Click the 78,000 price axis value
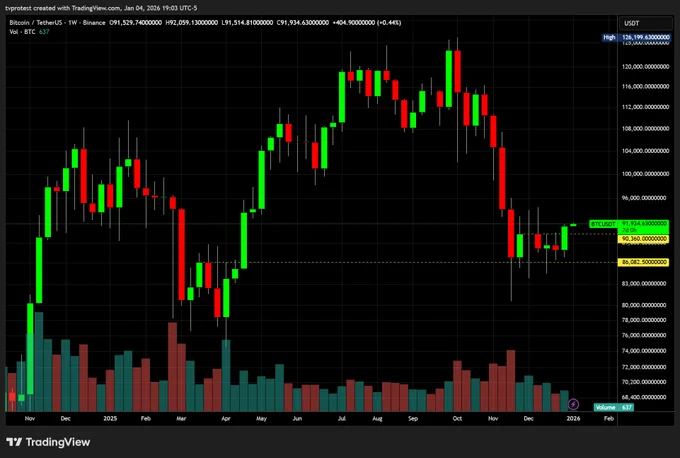The image size is (680, 458). click(645, 320)
